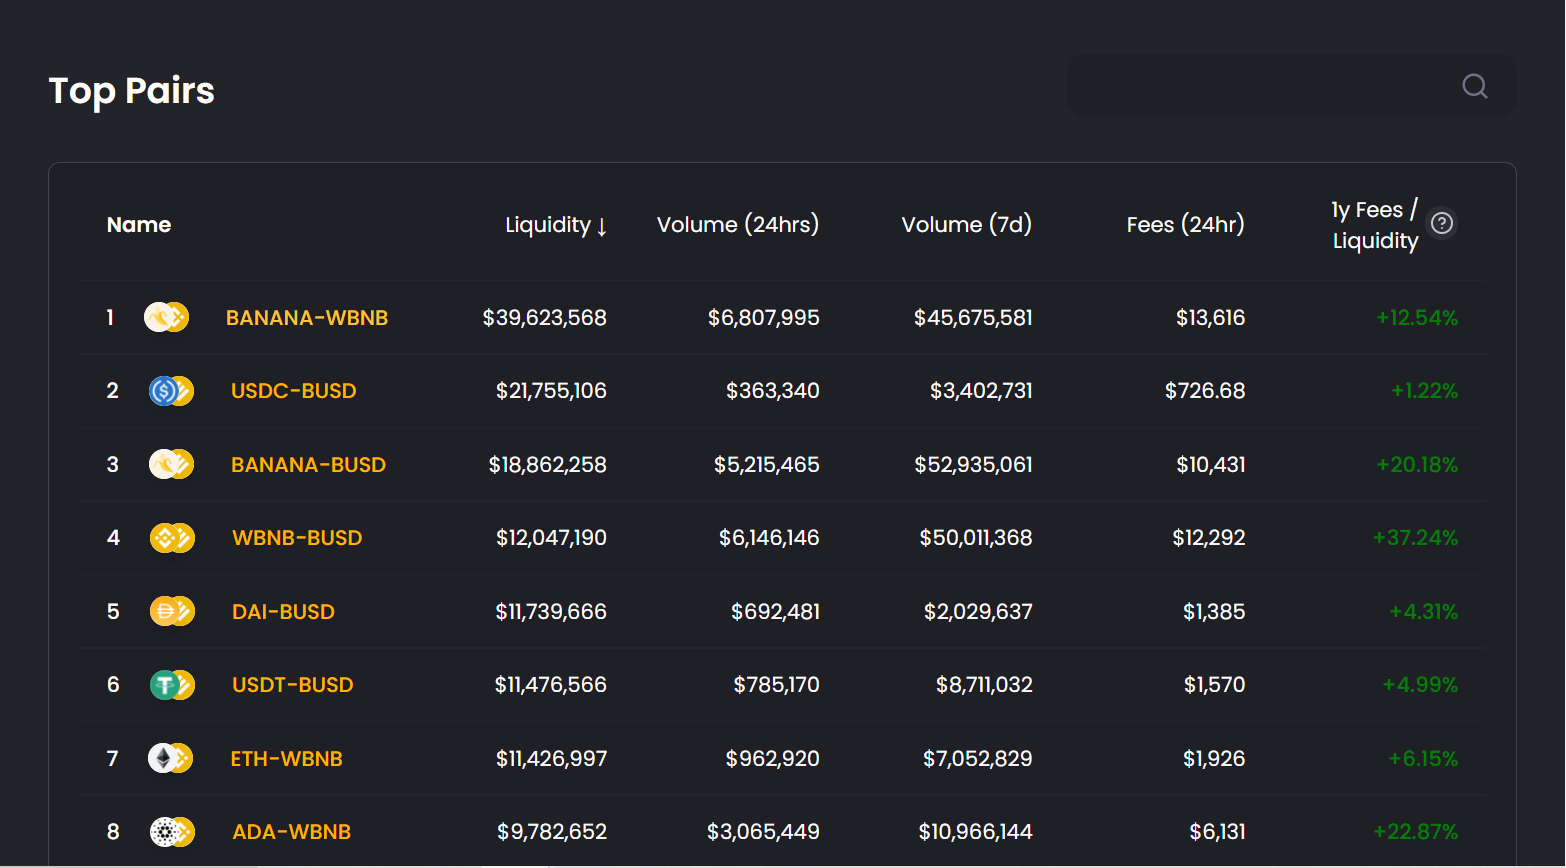Click the $11,426,997 liquidity value

pyautogui.click(x=552, y=759)
